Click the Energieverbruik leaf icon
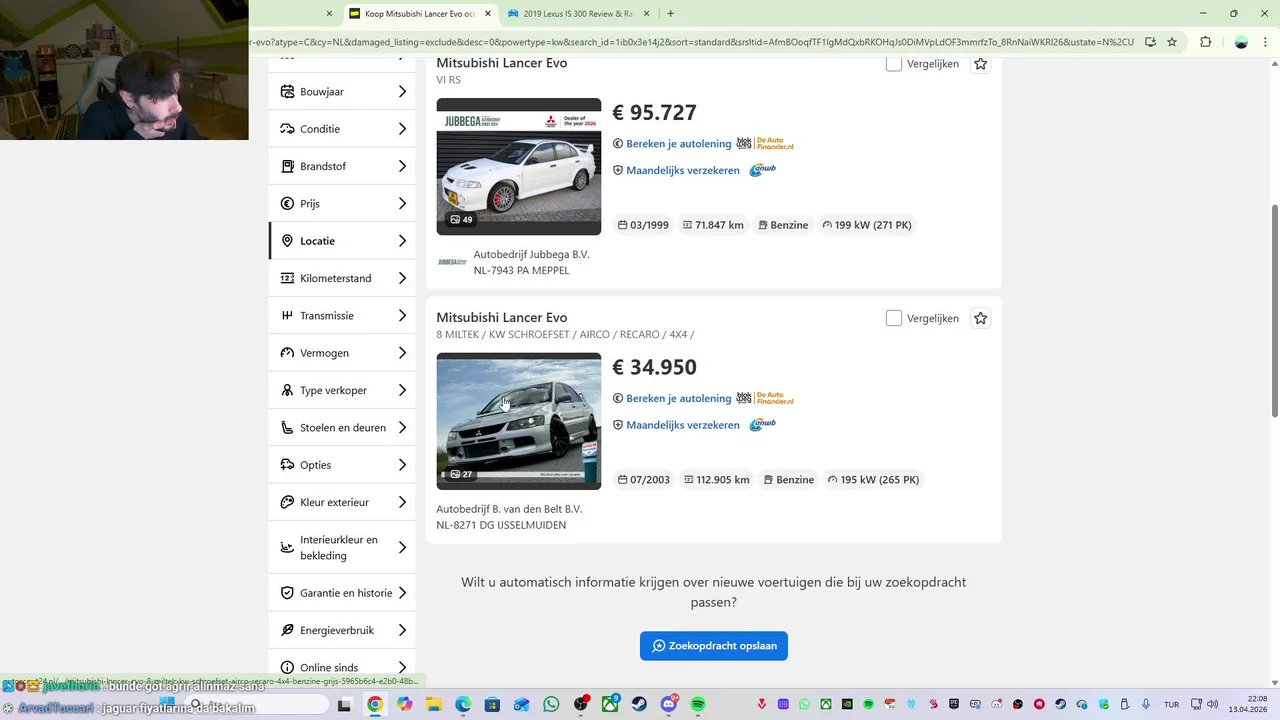Viewport: 1280px width, 720px height. 287,630
